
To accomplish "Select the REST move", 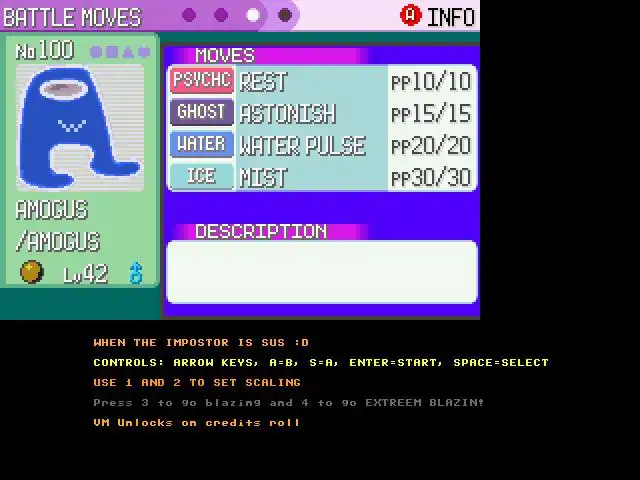I will point(264,82).
